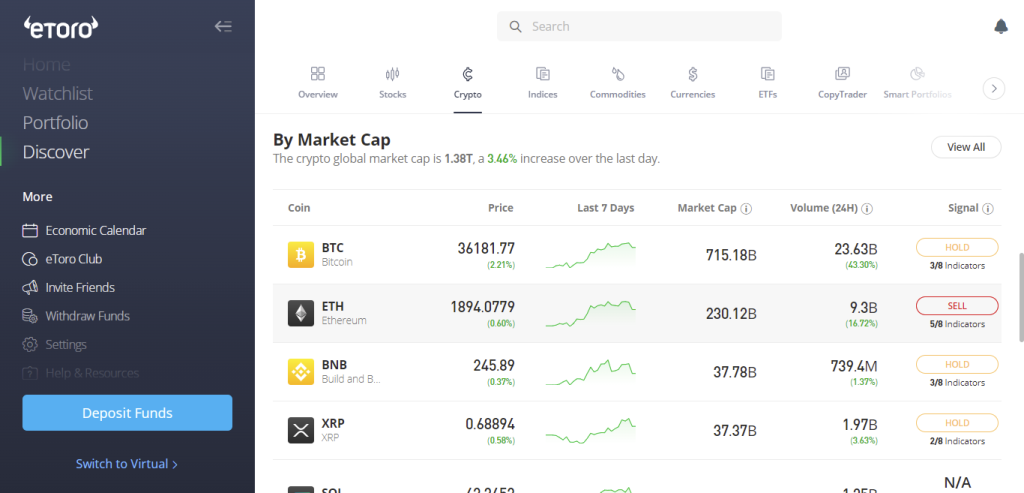This screenshot has height=493, width=1024.
Task: Open Invite Friends link
Action: 80,287
